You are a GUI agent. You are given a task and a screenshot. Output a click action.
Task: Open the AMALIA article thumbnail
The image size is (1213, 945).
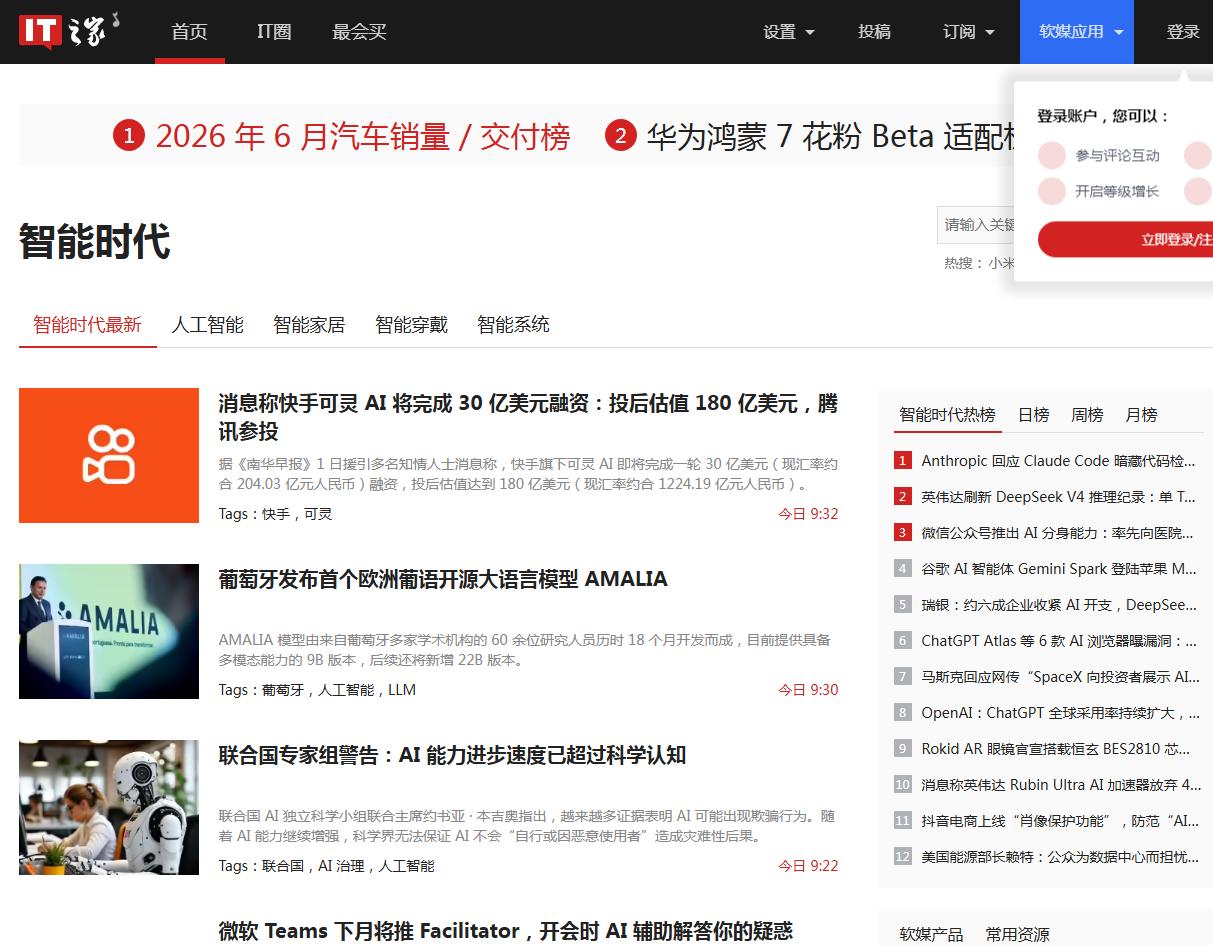109,631
